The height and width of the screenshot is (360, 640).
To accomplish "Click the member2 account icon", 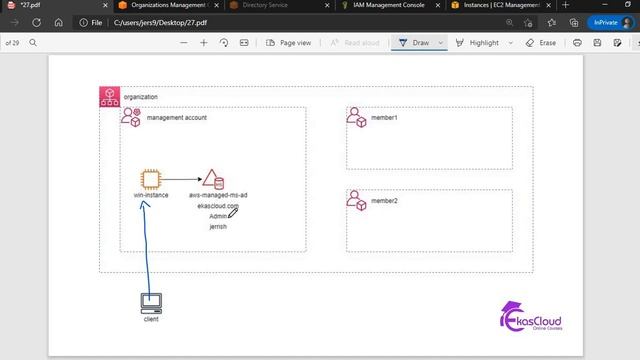I will click(357, 200).
